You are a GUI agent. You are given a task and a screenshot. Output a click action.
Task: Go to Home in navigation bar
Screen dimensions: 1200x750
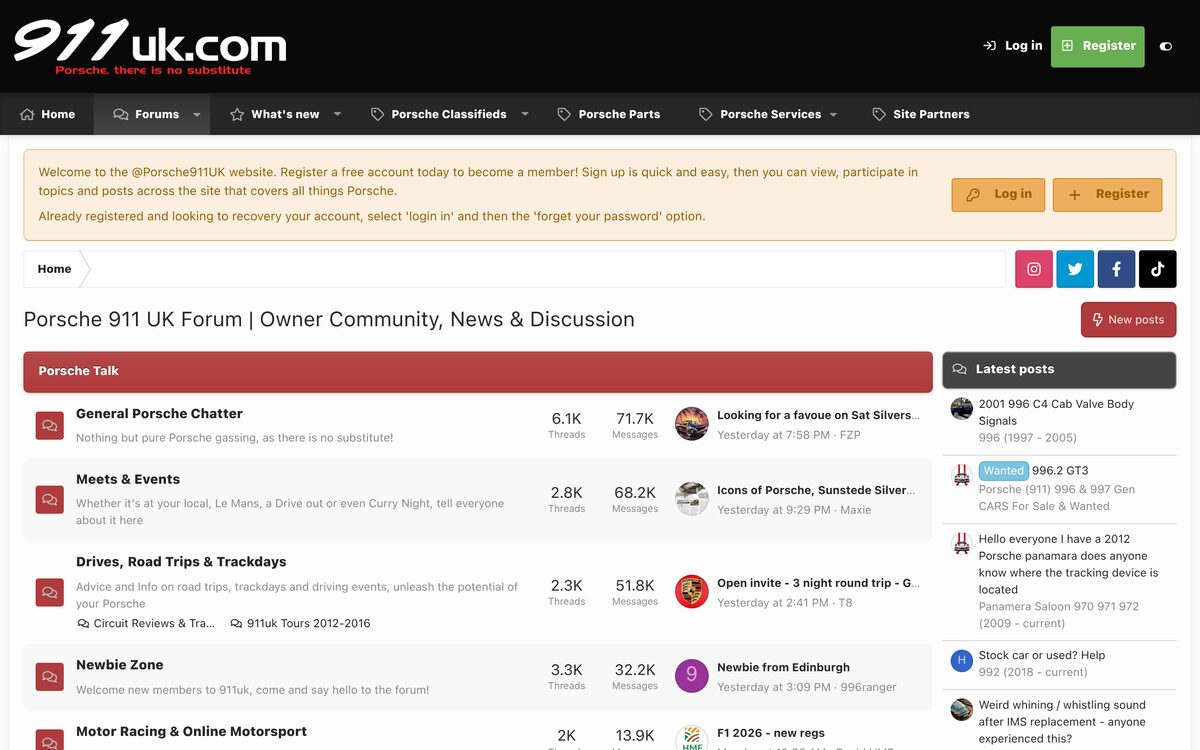pos(47,114)
